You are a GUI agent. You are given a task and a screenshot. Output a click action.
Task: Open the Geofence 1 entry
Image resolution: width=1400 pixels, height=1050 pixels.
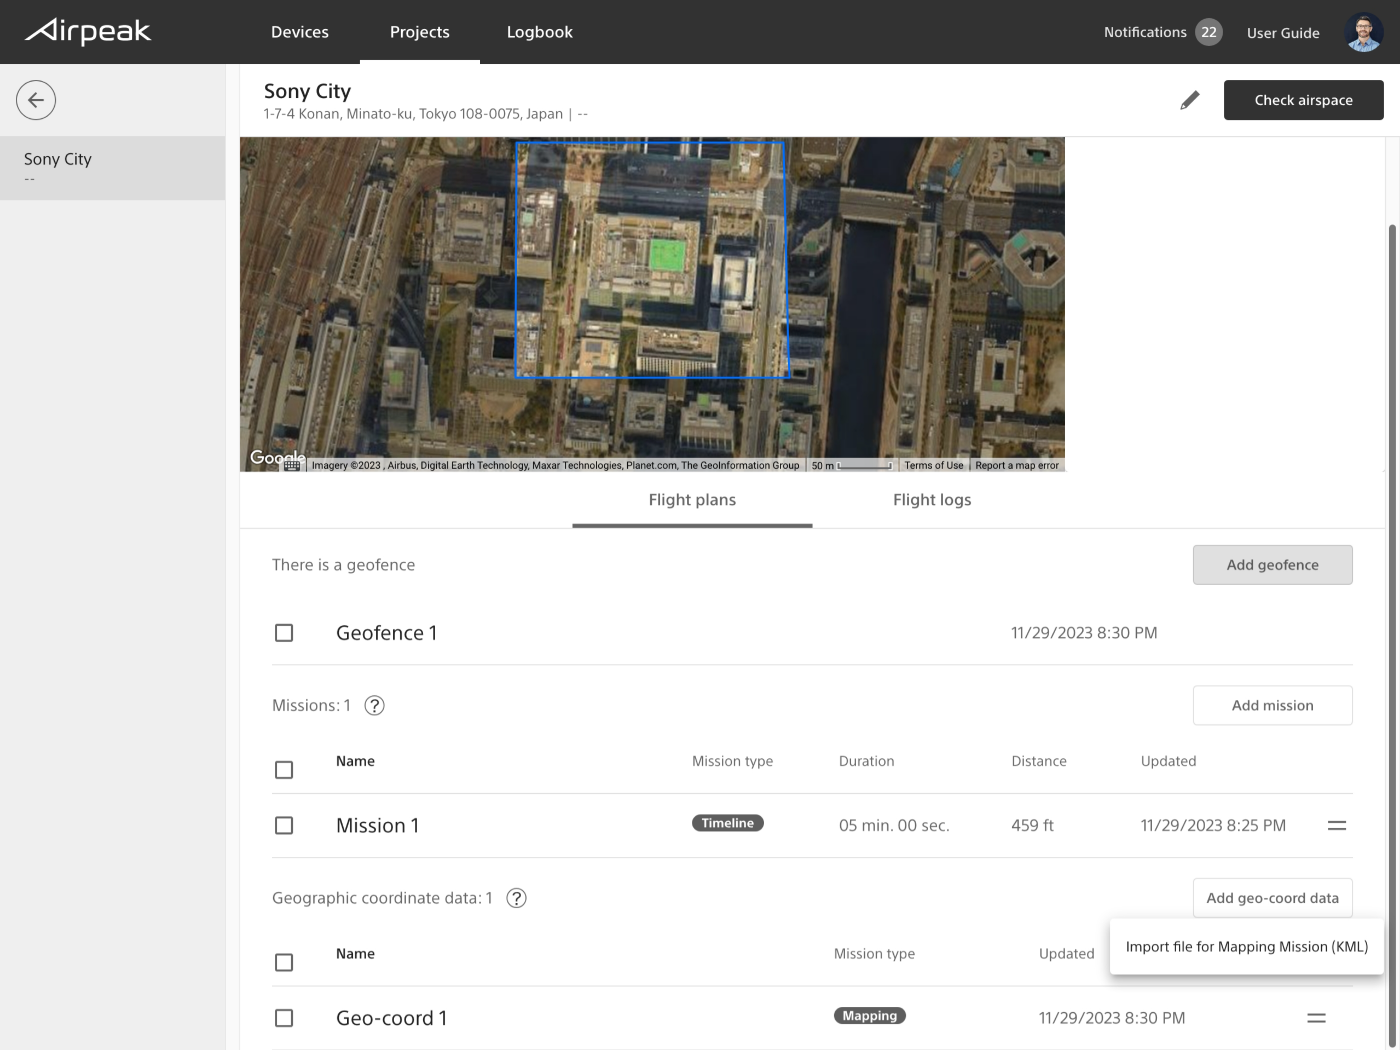[387, 633]
